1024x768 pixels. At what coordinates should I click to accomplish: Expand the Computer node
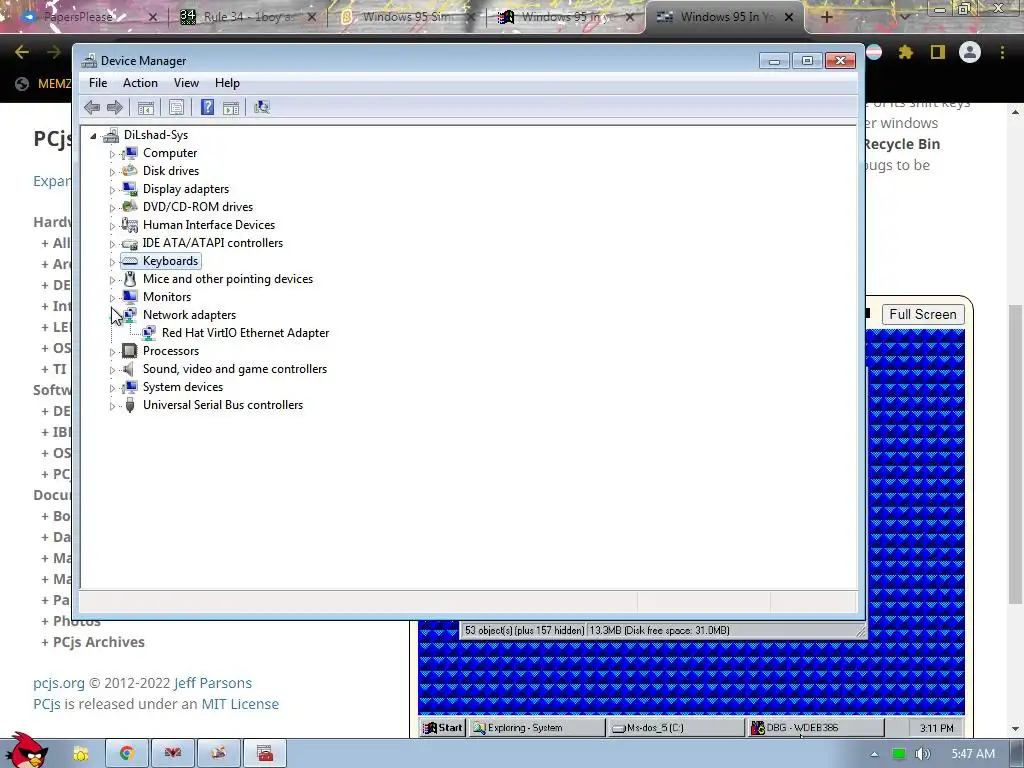(x=112, y=154)
